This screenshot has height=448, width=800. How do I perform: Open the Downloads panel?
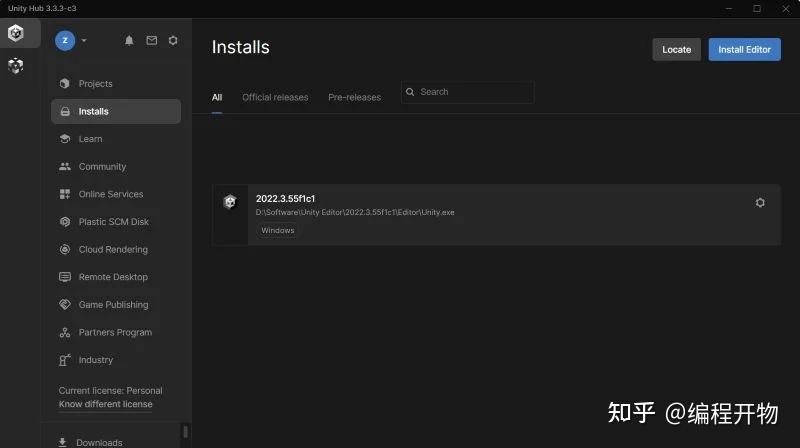99,442
